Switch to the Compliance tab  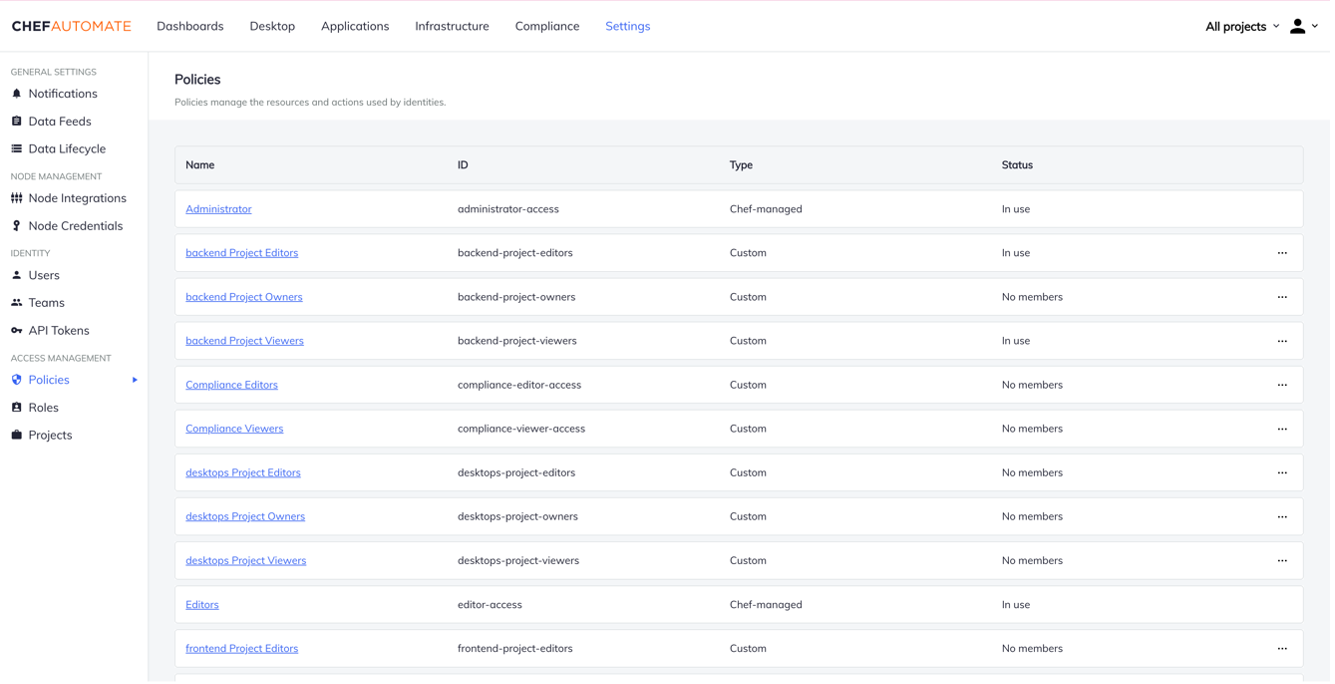click(x=547, y=26)
